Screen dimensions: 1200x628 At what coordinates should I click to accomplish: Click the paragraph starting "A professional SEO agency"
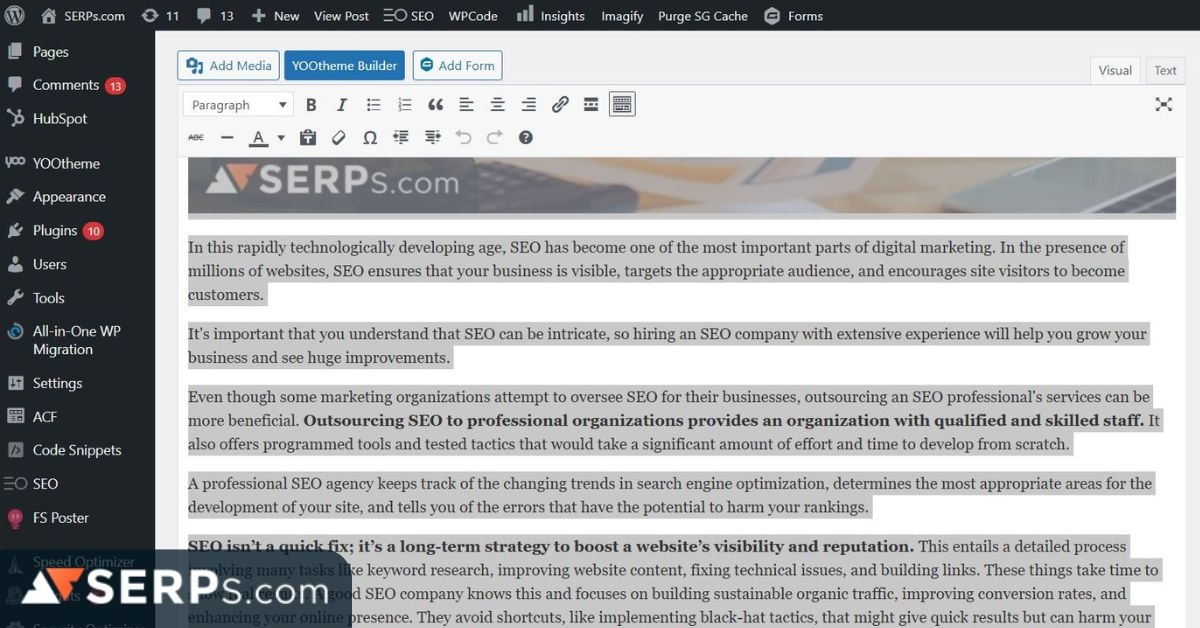670,495
